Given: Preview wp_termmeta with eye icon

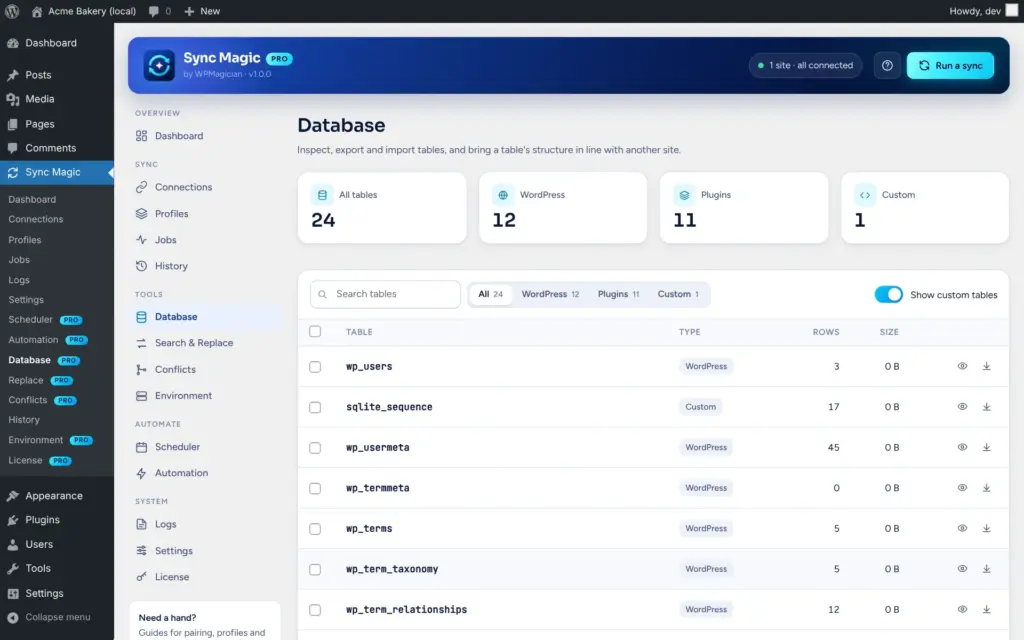Looking at the screenshot, I should 962,488.
